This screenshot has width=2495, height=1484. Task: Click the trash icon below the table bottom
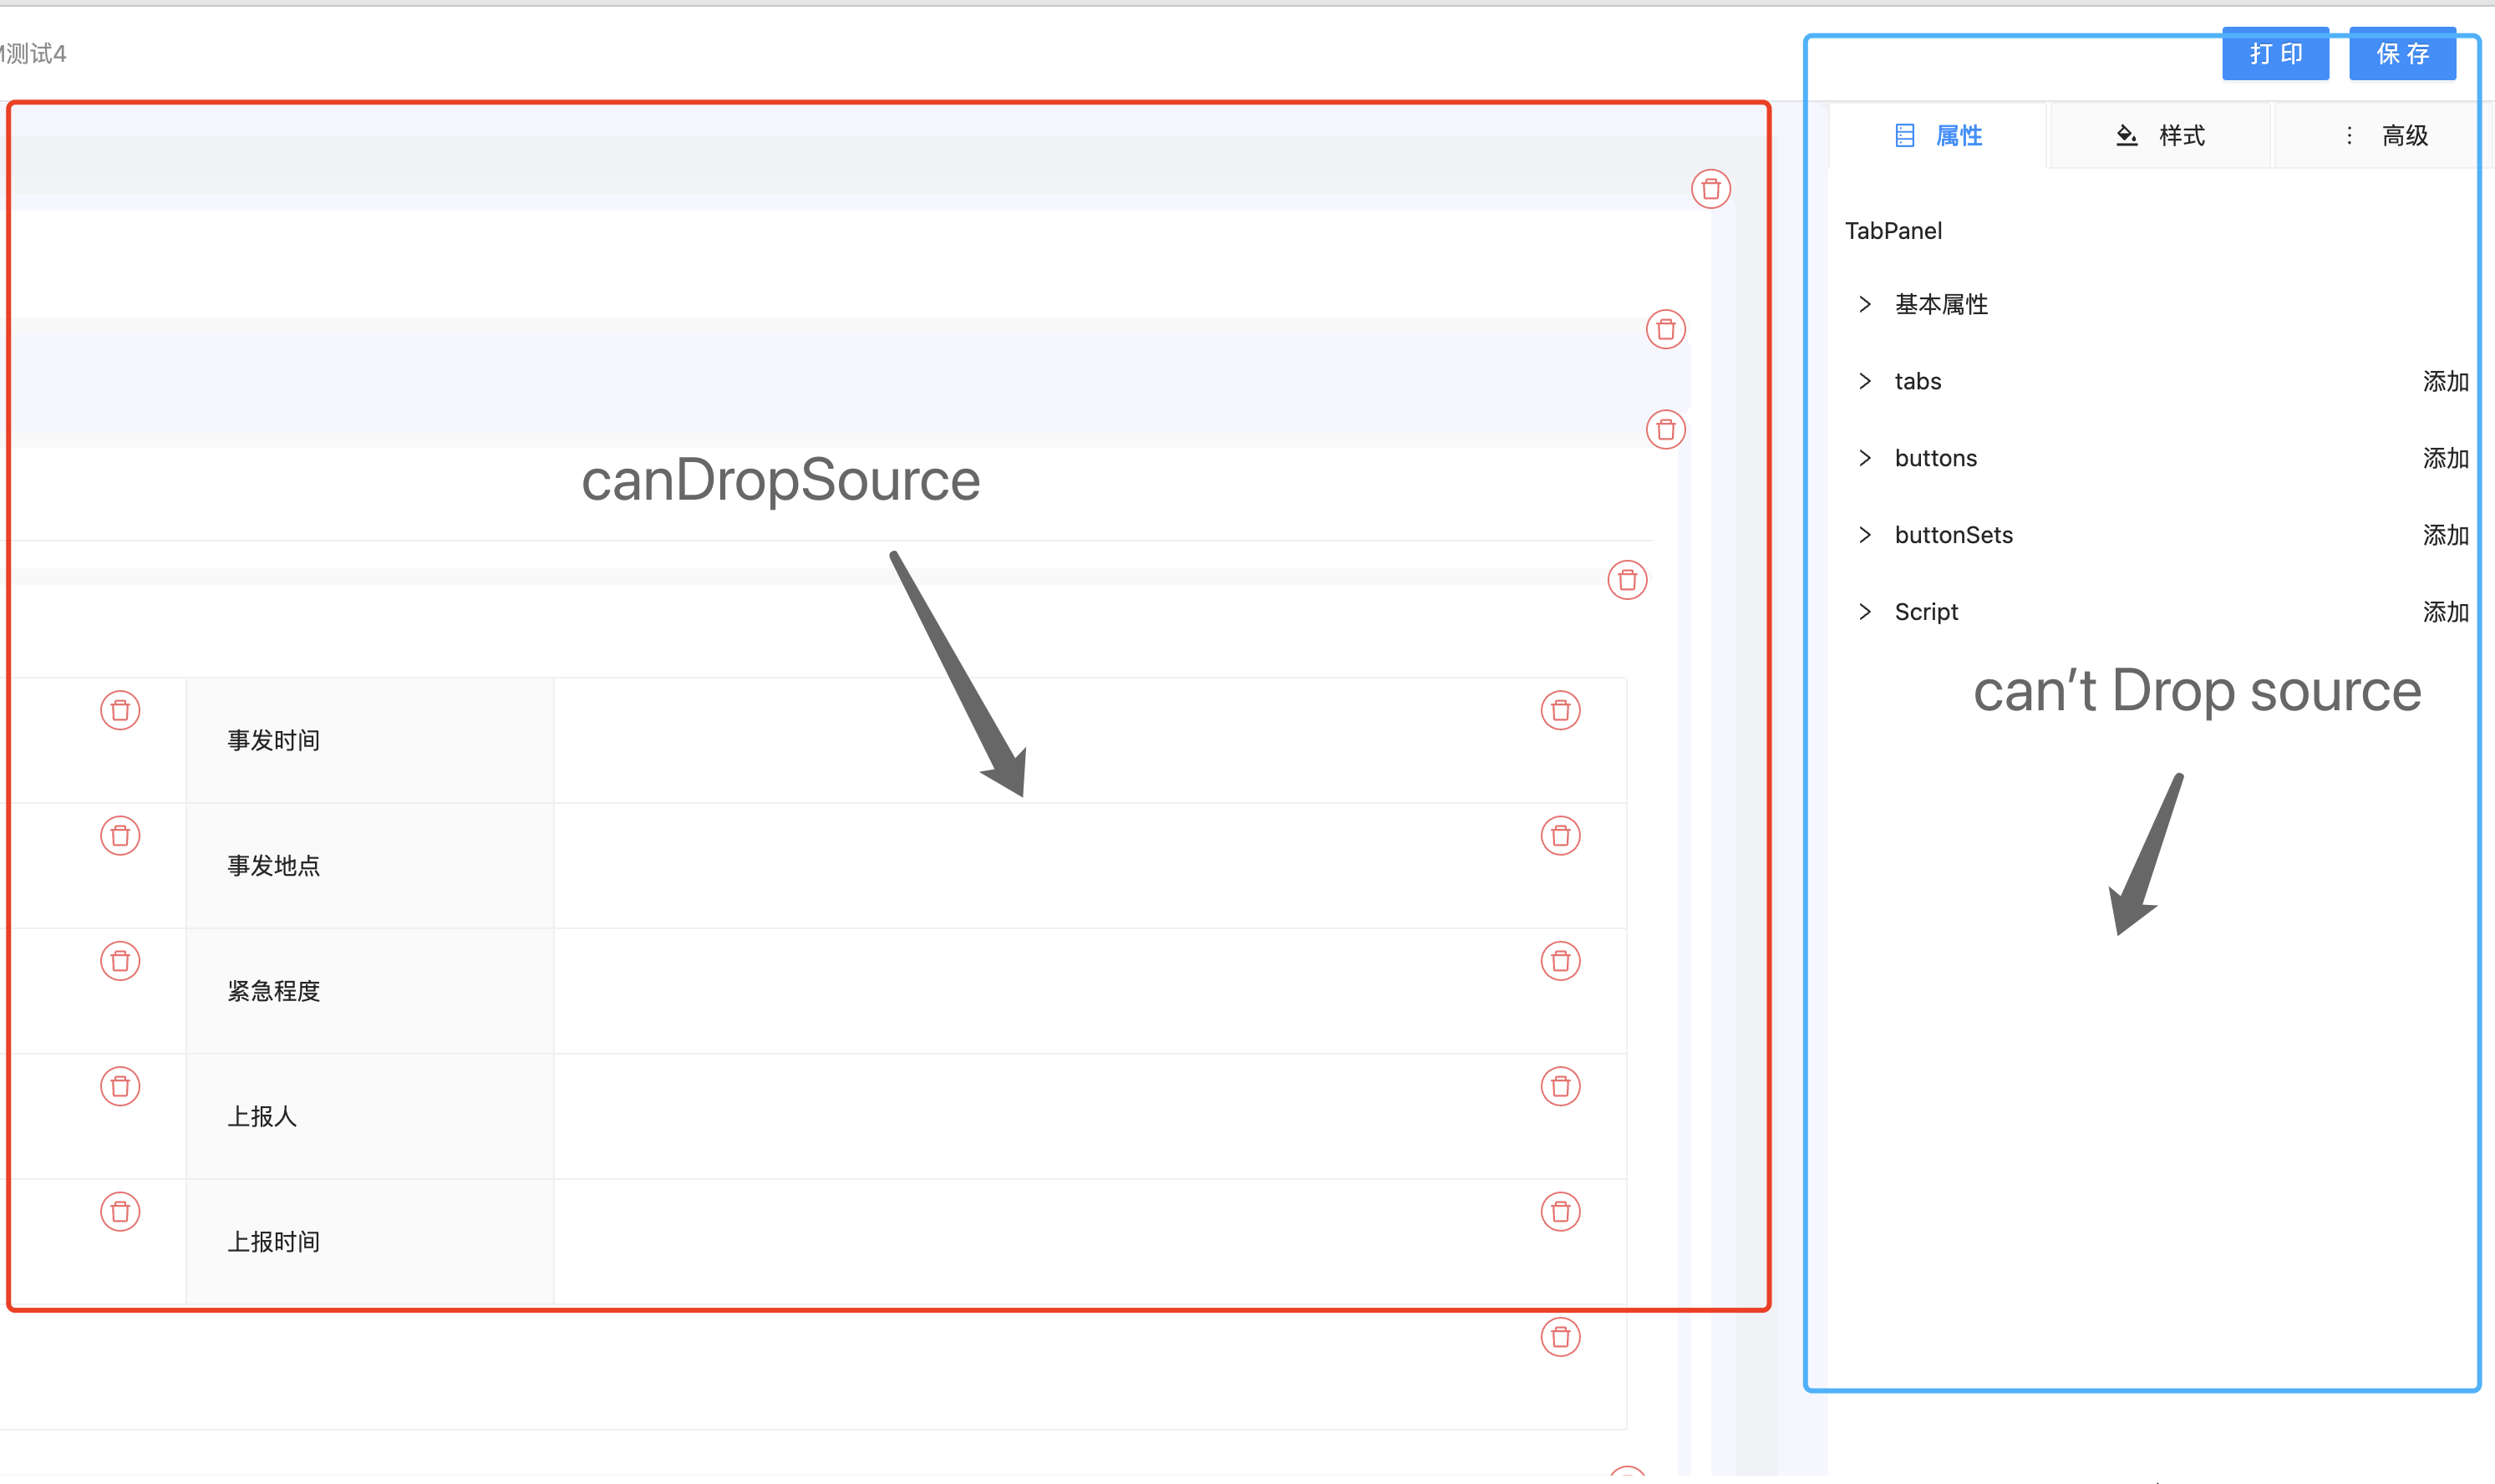coord(1560,1337)
